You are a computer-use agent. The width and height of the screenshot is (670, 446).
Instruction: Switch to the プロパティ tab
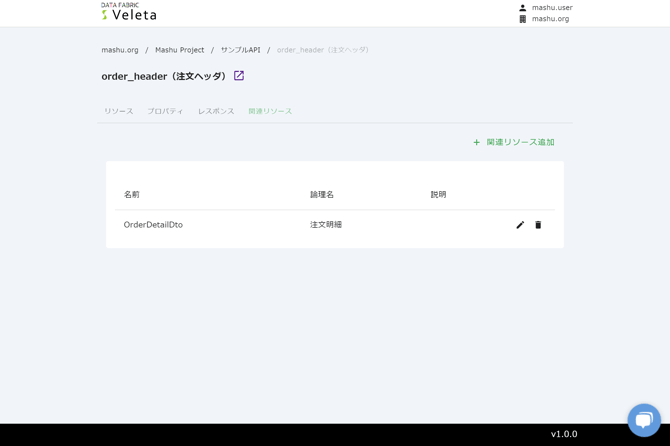tap(165, 111)
